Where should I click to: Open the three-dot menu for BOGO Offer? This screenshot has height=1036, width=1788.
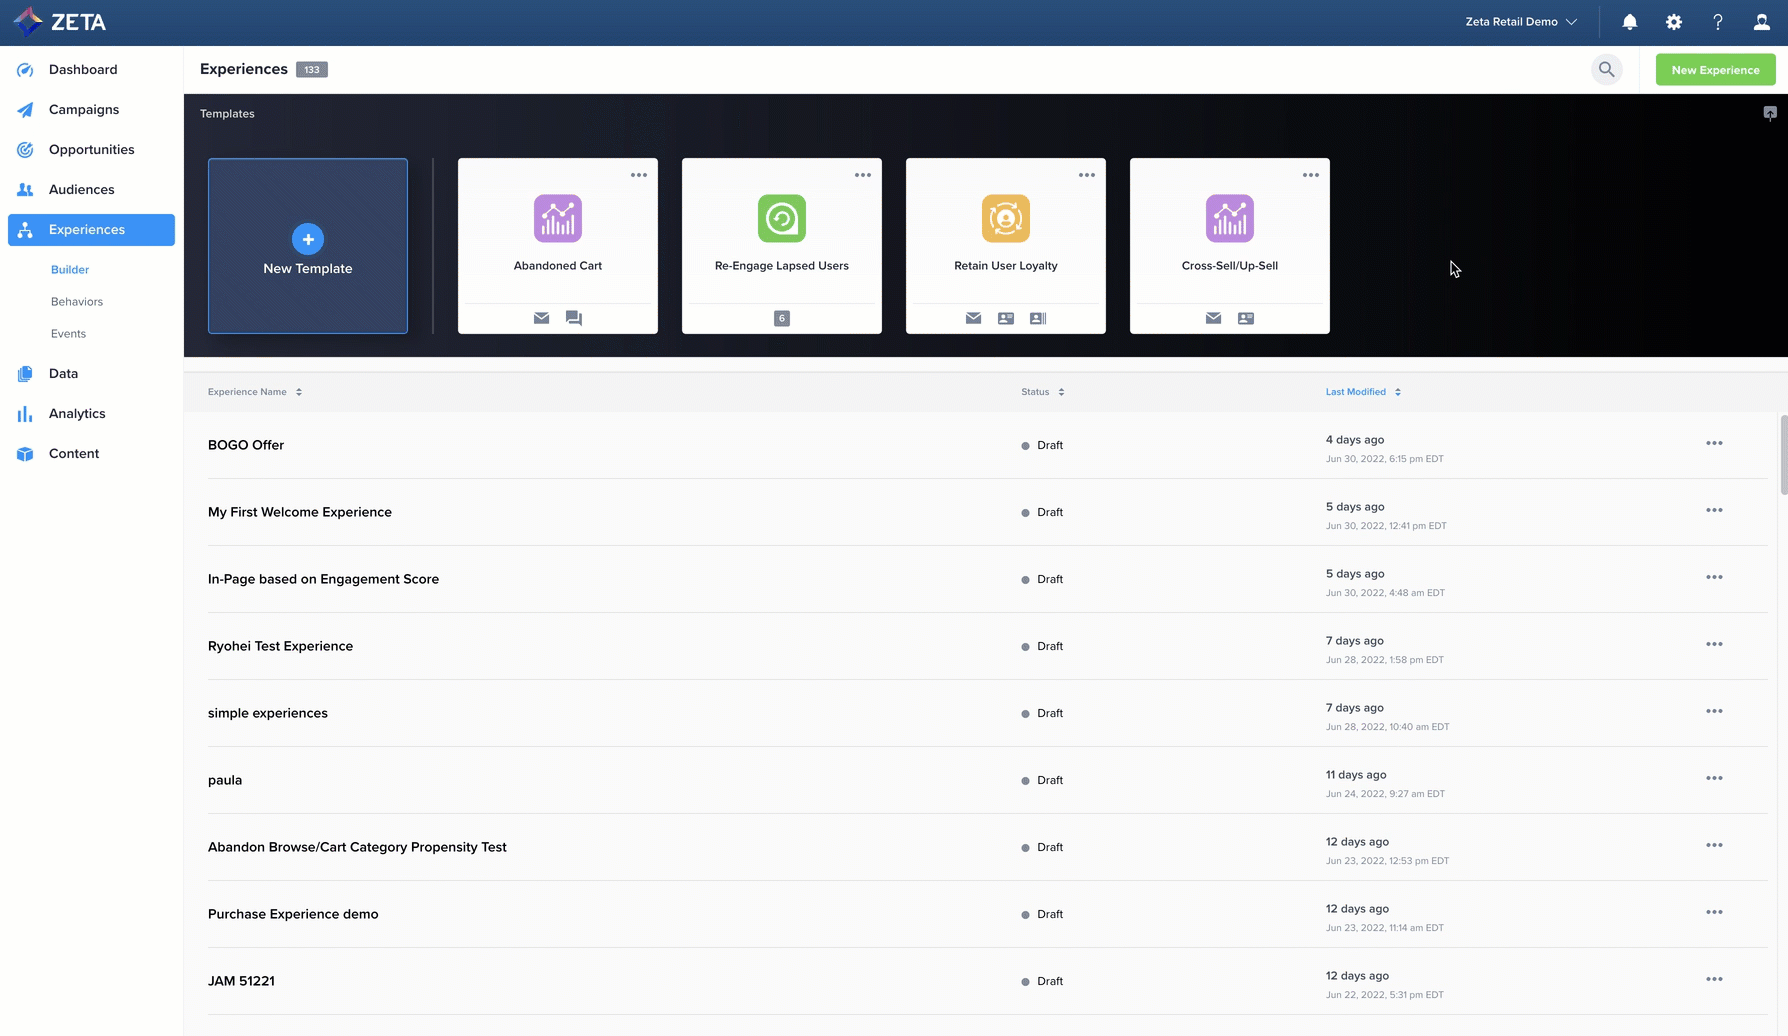coord(1714,443)
